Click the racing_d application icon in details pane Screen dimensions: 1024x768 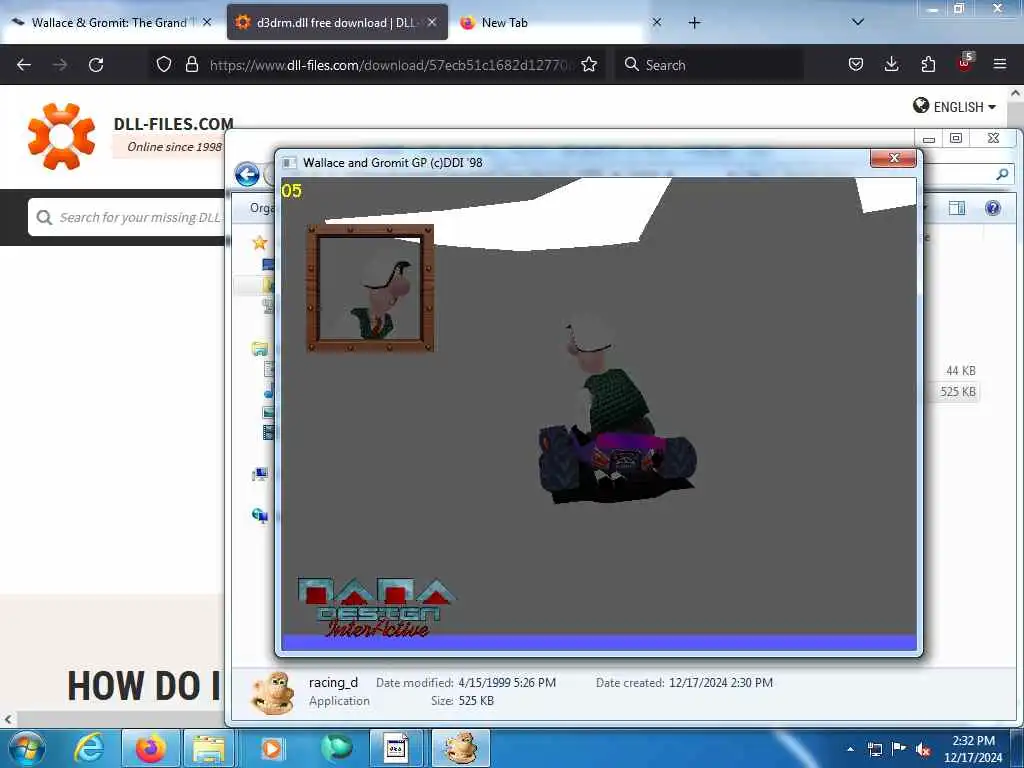coord(272,692)
